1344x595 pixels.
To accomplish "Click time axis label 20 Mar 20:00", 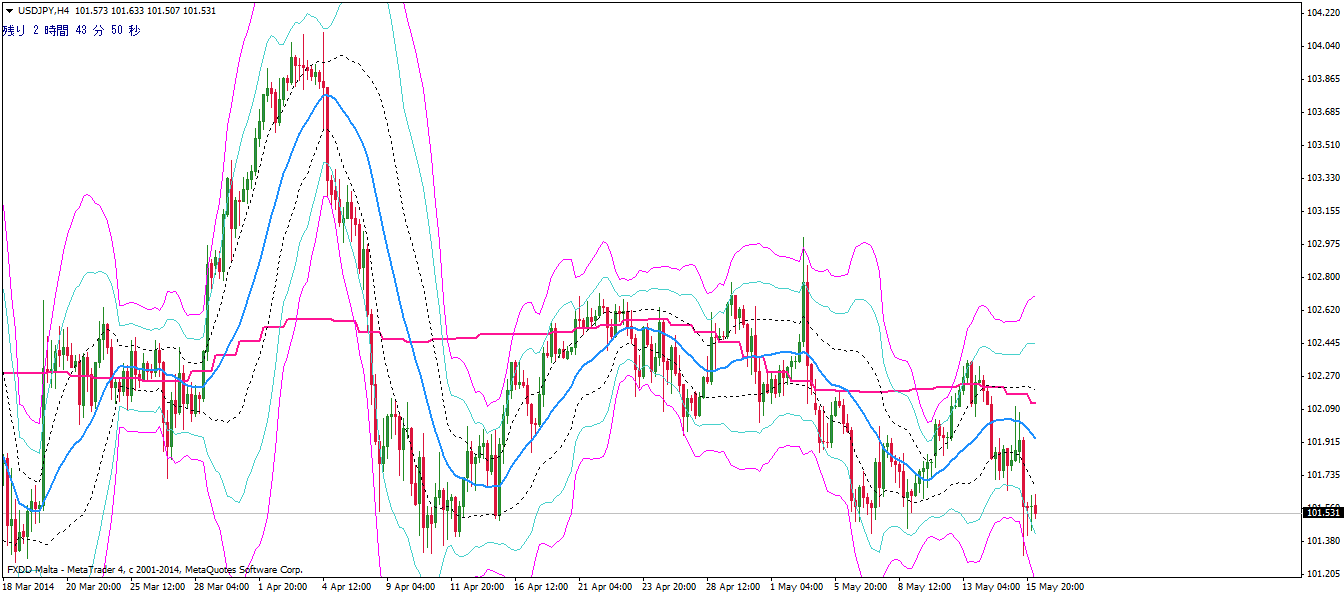I will [x=95, y=587].
